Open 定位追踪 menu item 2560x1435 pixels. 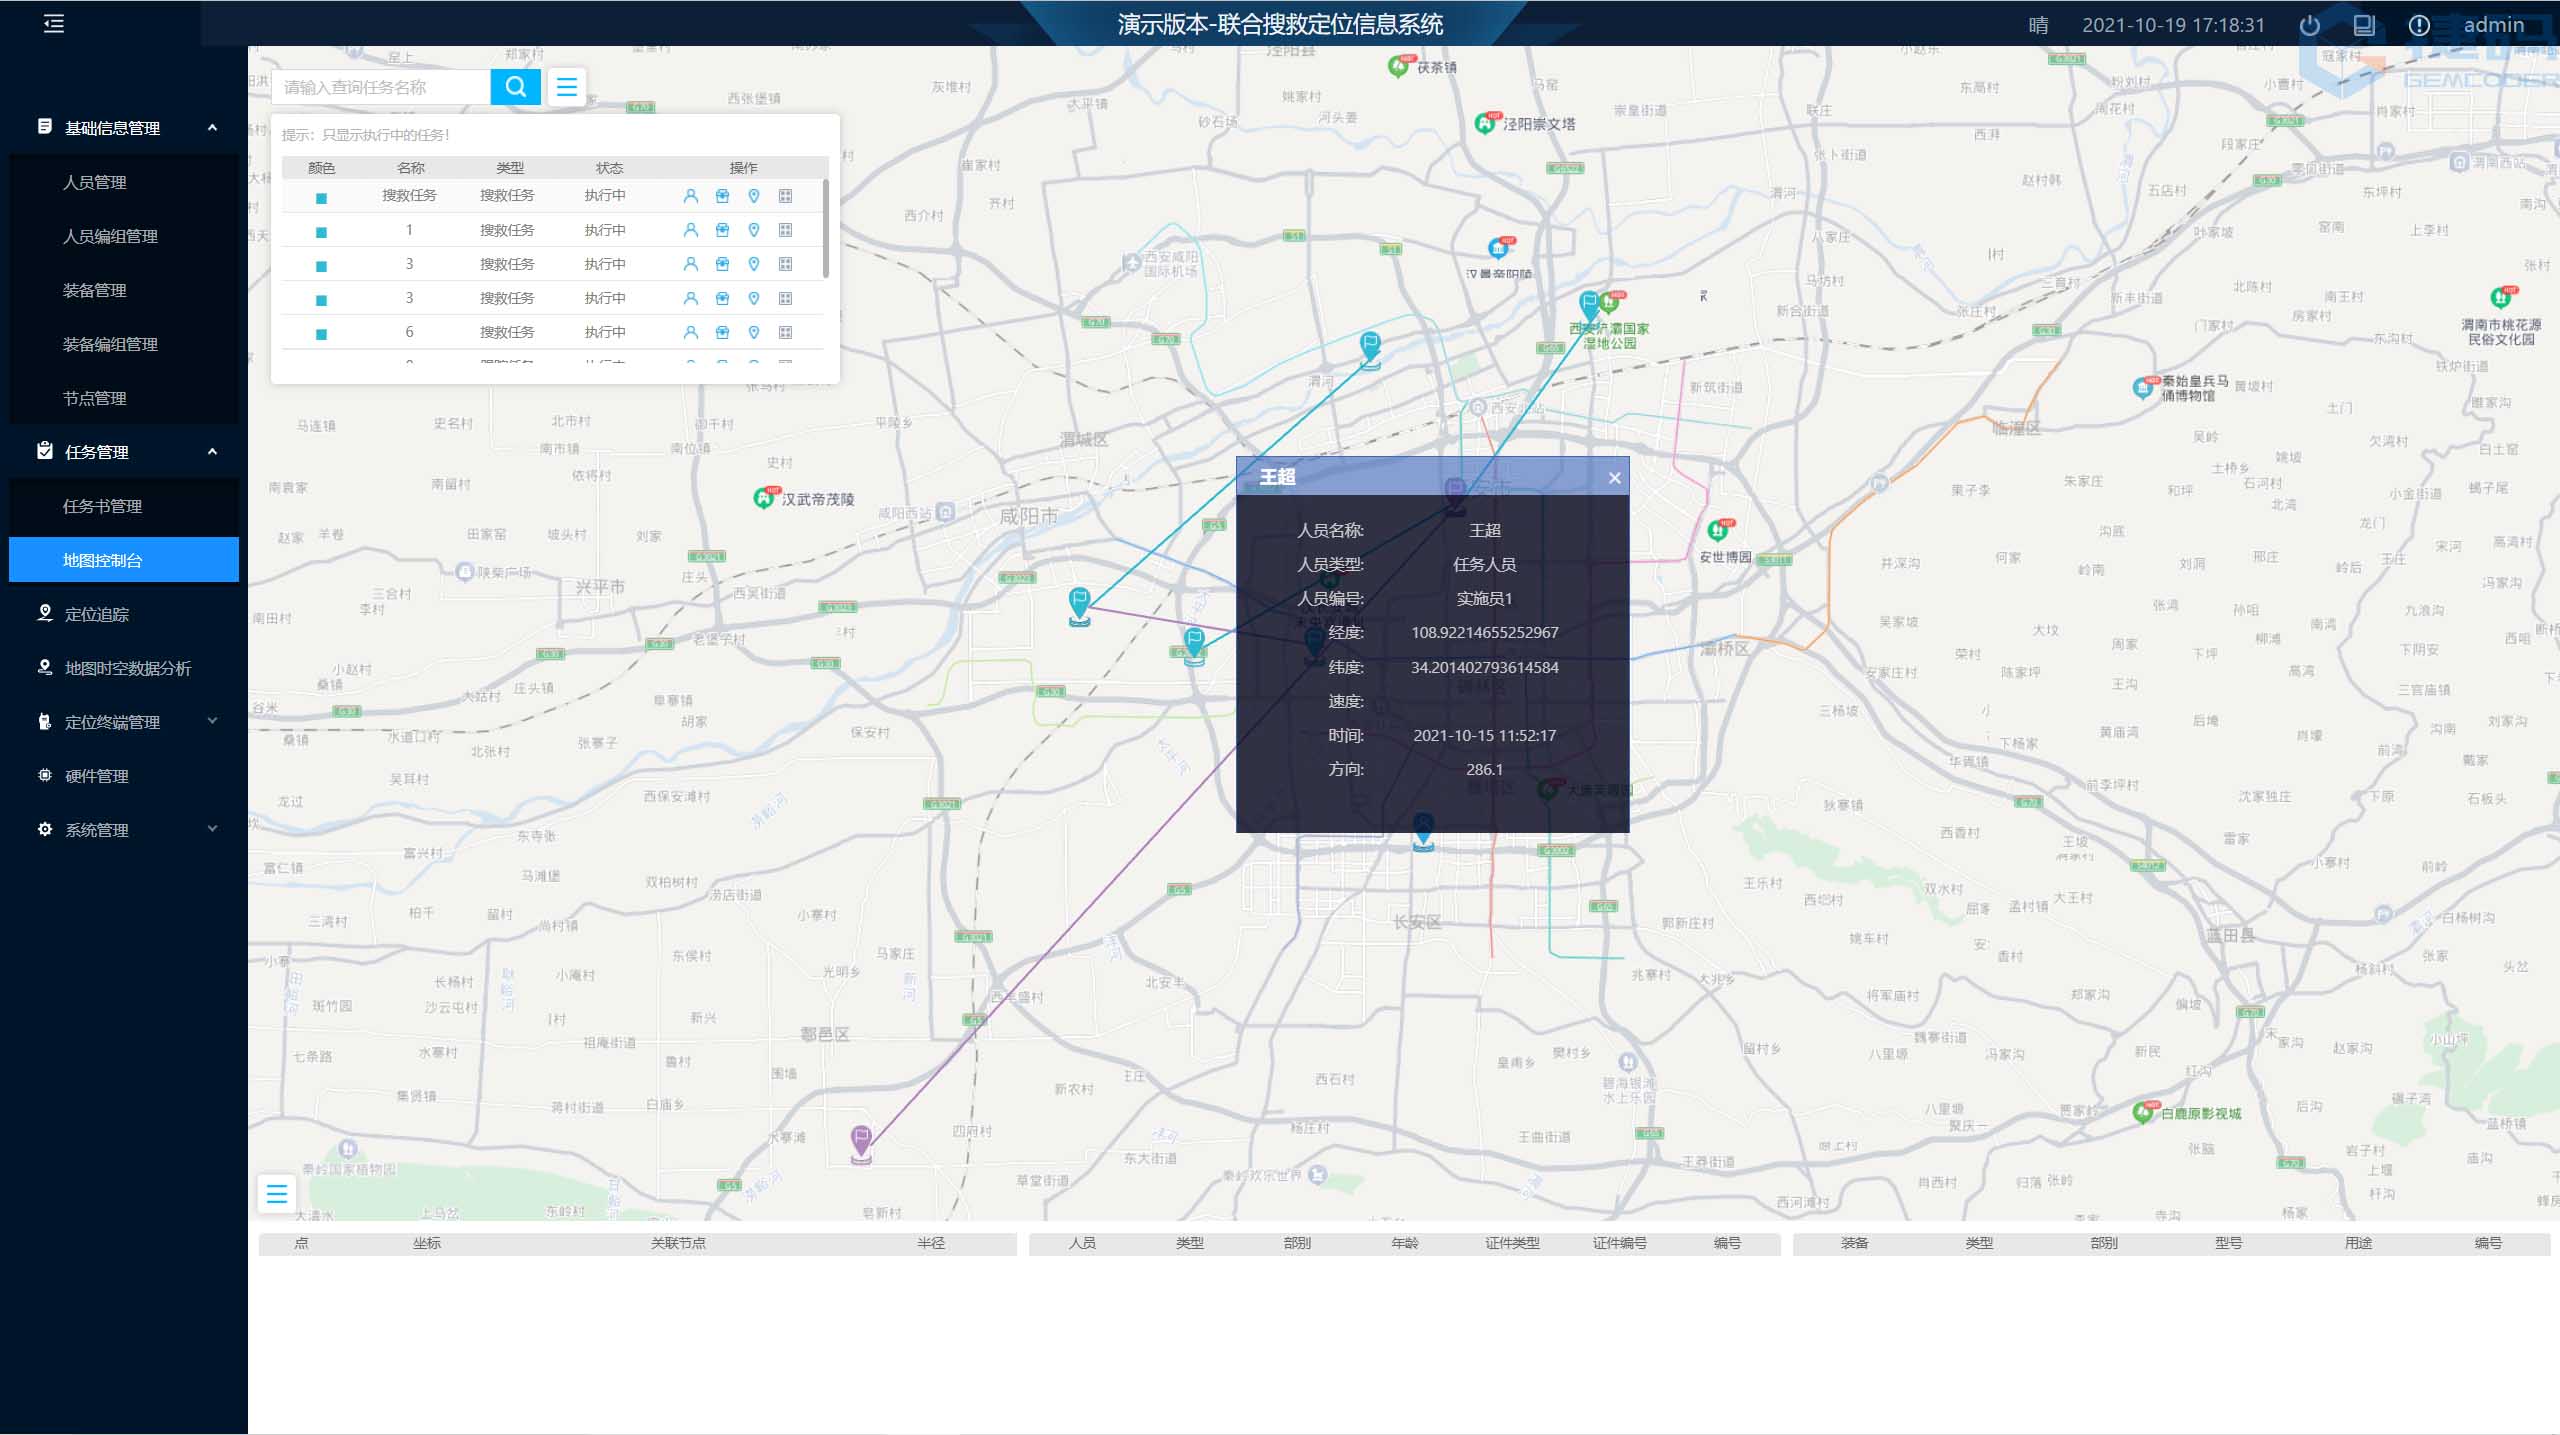pos(97,614)
